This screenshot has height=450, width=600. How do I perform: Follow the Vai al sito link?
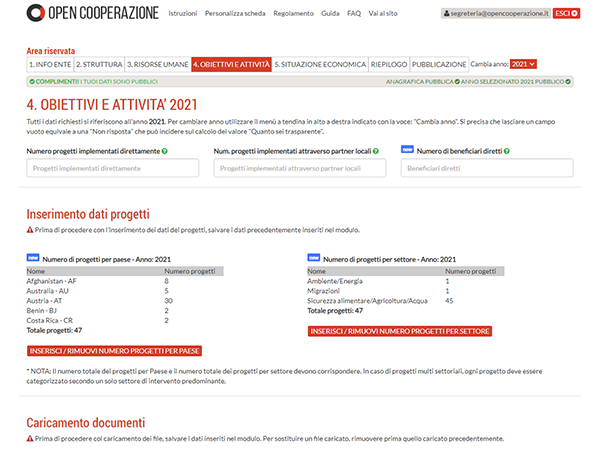[x=383, y=13]
